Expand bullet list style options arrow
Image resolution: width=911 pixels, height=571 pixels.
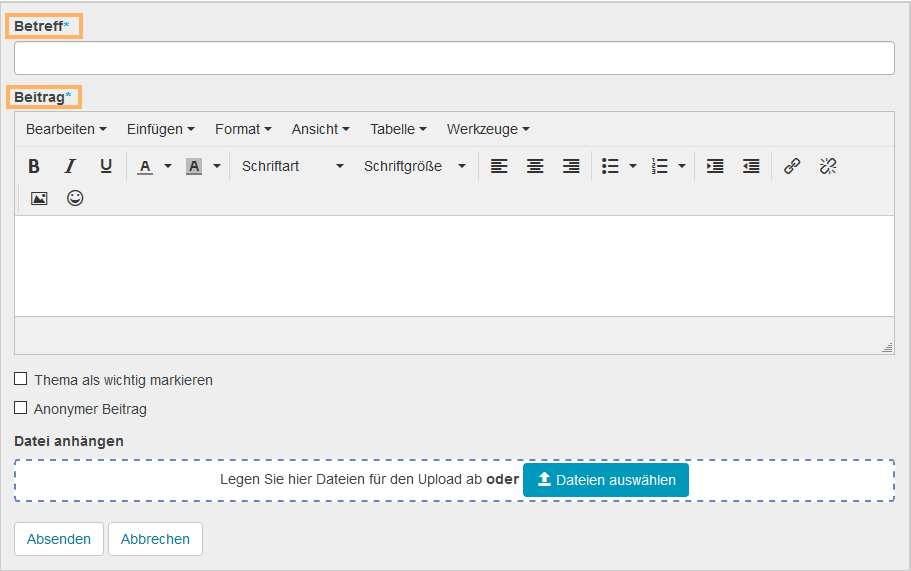pyautogui.click(x=633, y=166)
